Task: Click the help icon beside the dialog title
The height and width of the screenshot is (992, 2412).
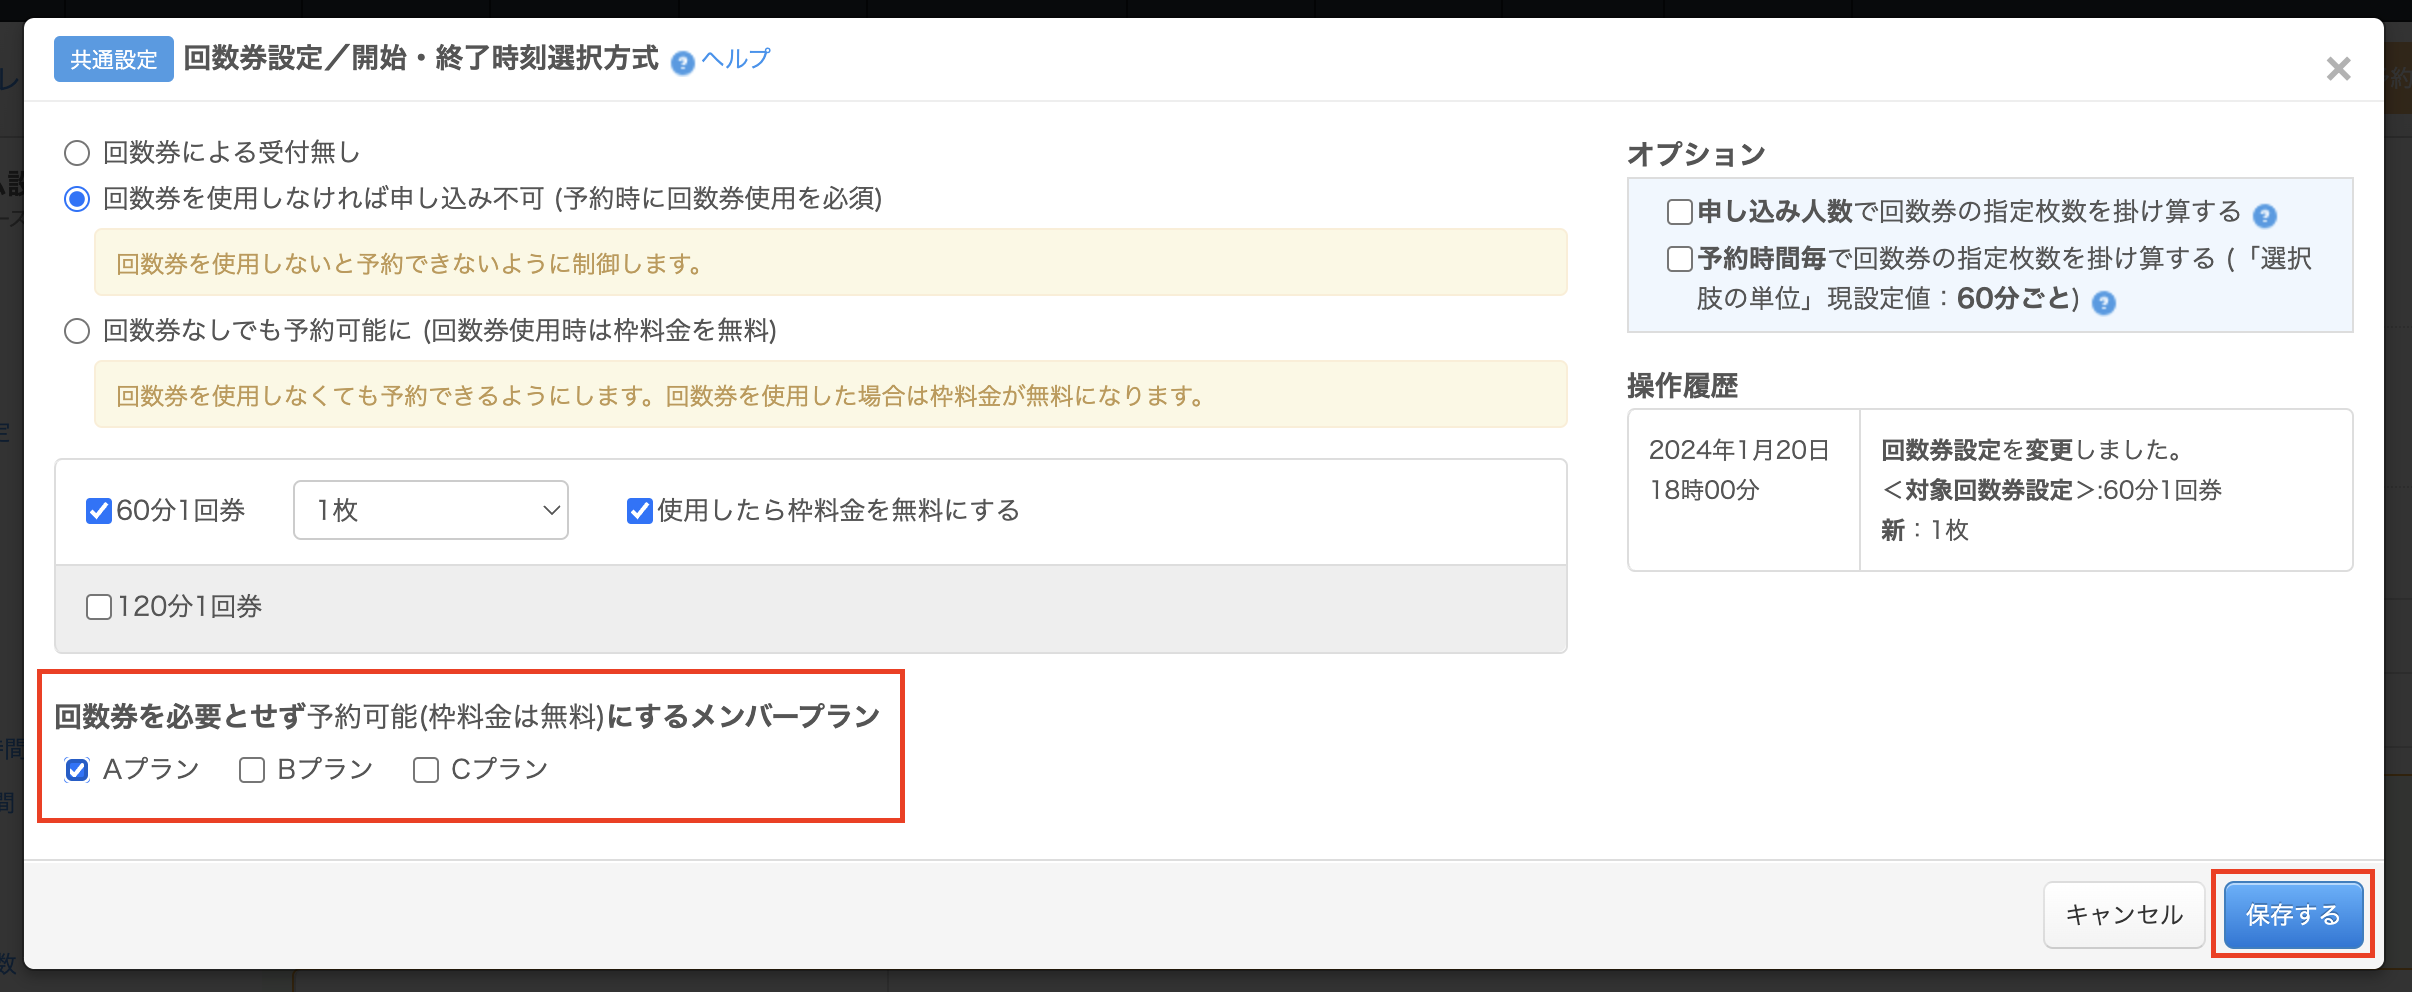Action: click(x=682, y=63)
